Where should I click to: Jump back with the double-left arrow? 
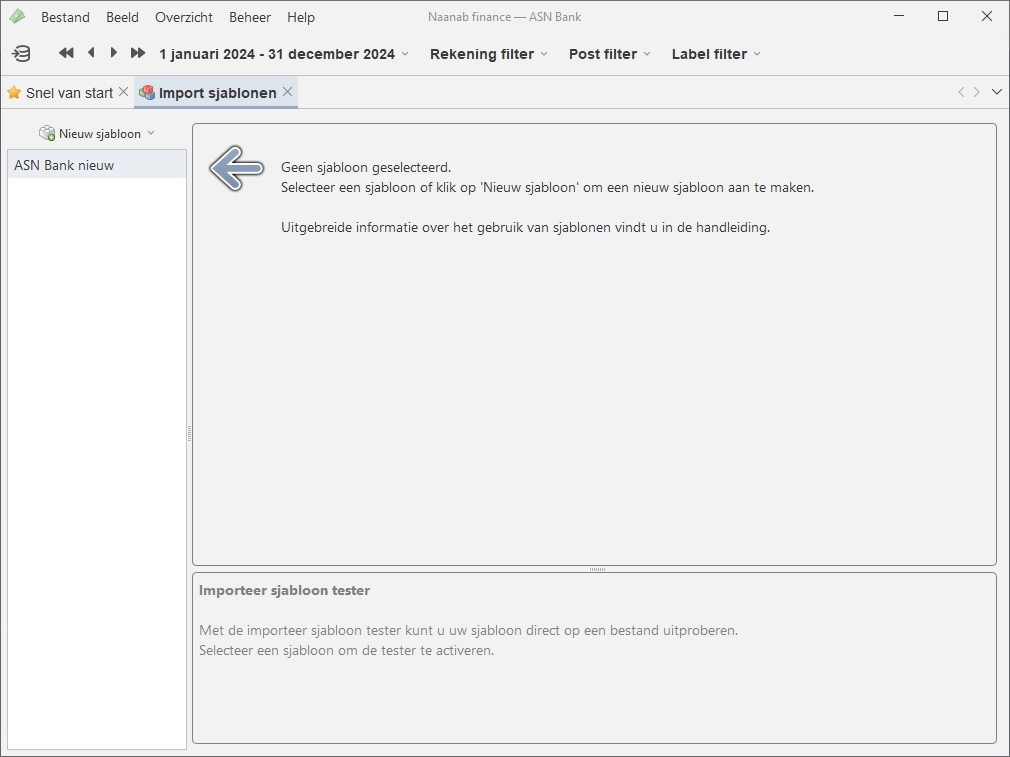pos(66,53)
